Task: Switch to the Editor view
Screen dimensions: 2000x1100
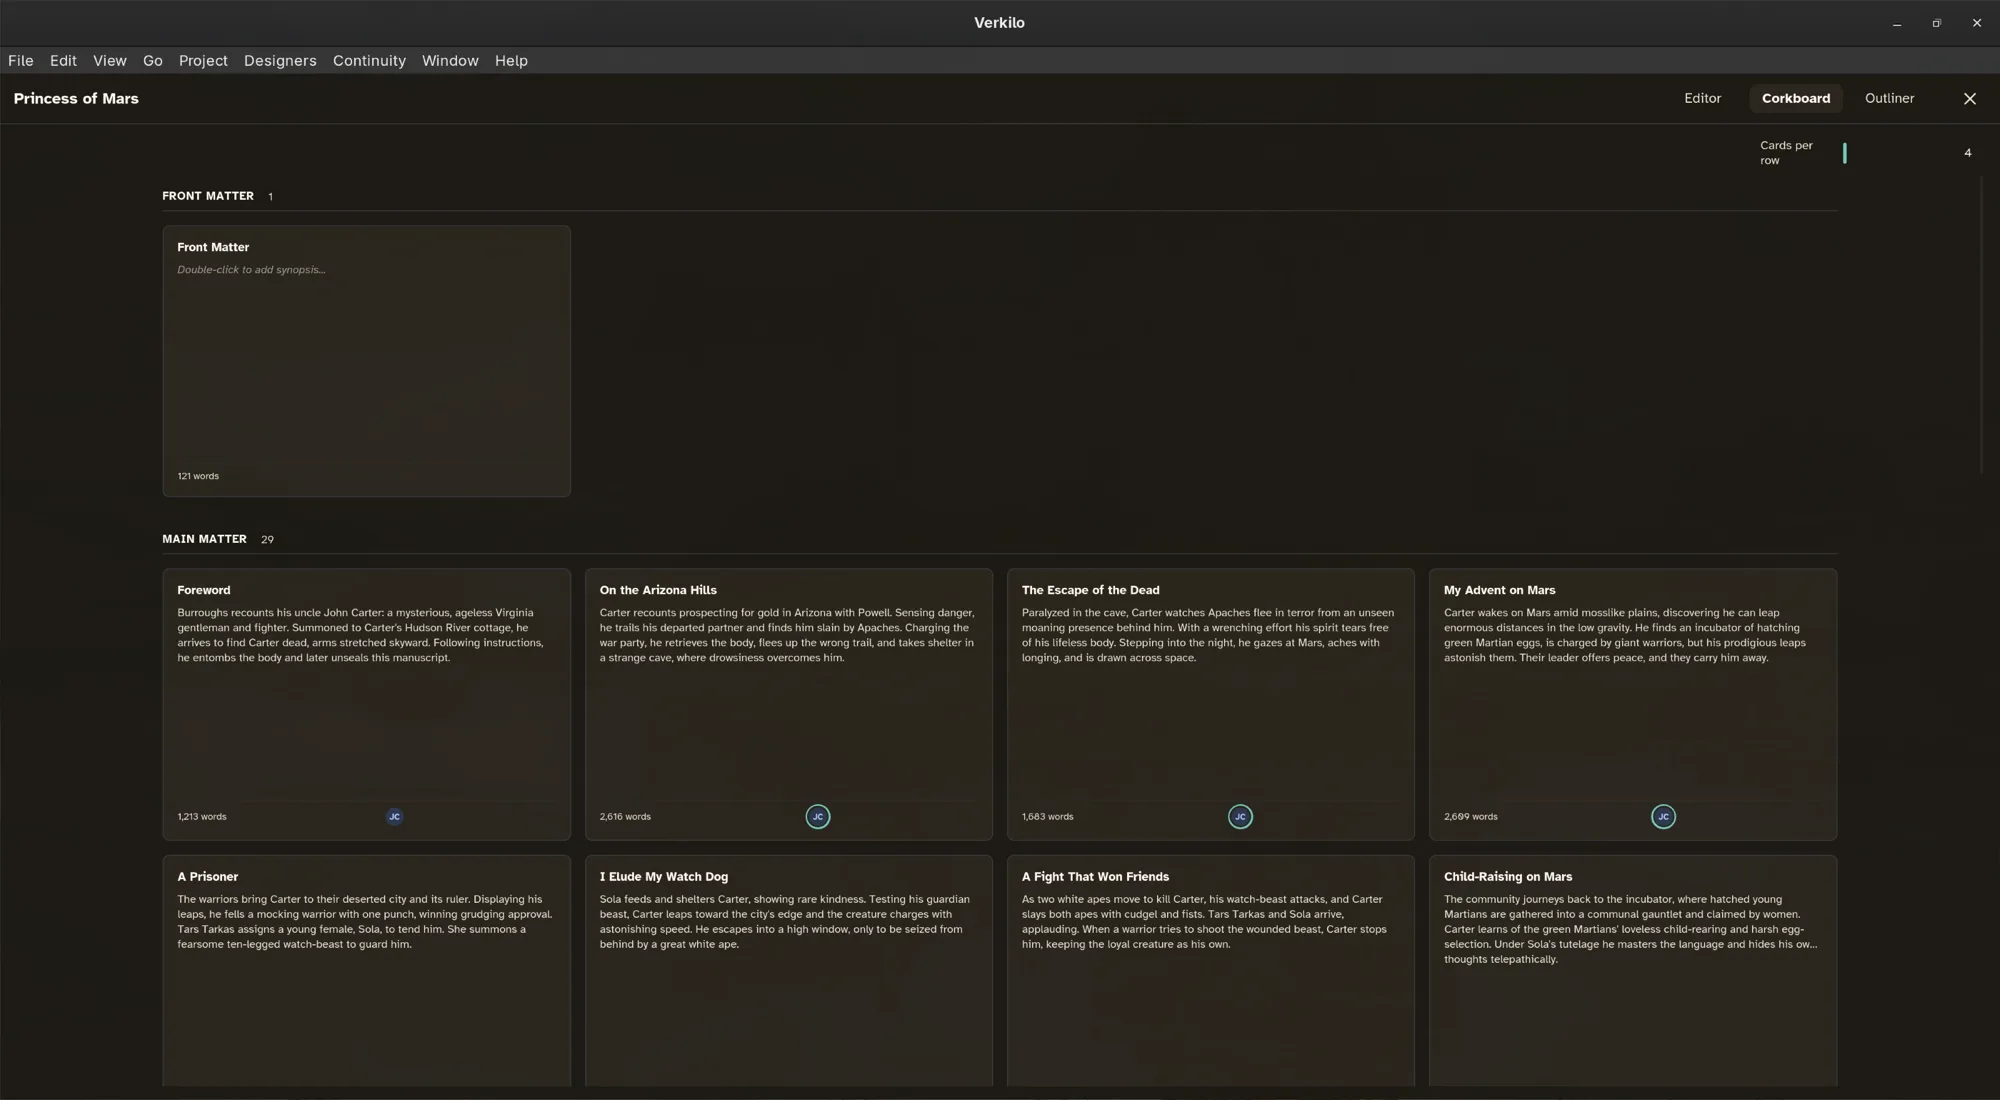Action: pyautogui.click(x=1702, y=98)
